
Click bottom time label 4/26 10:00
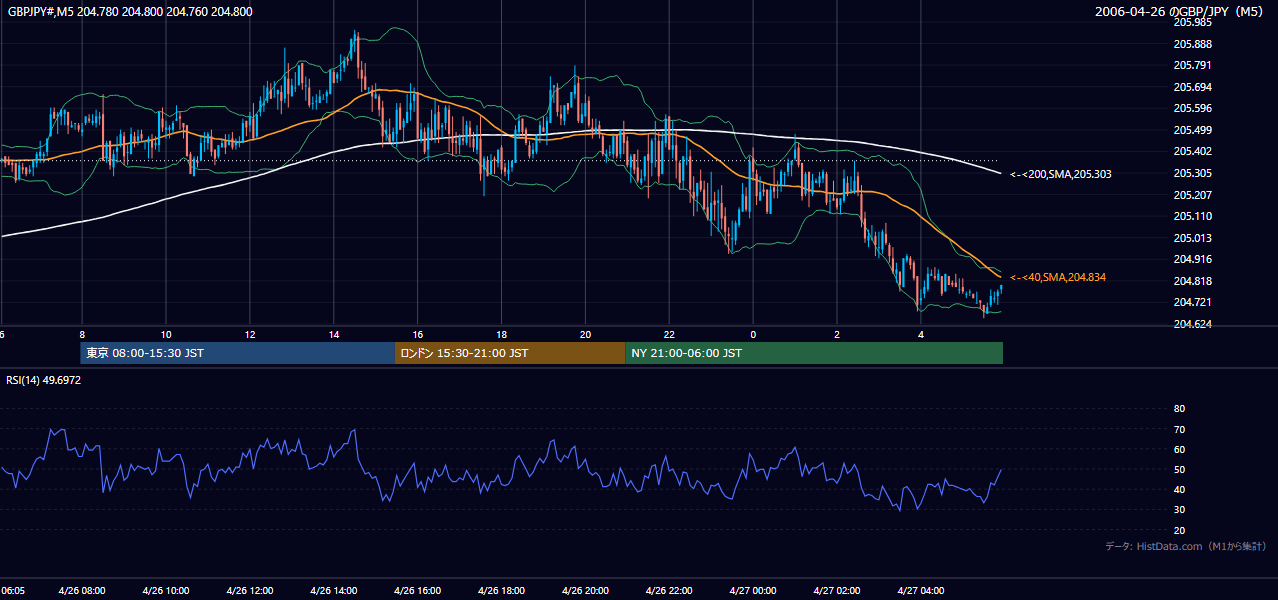166,591
